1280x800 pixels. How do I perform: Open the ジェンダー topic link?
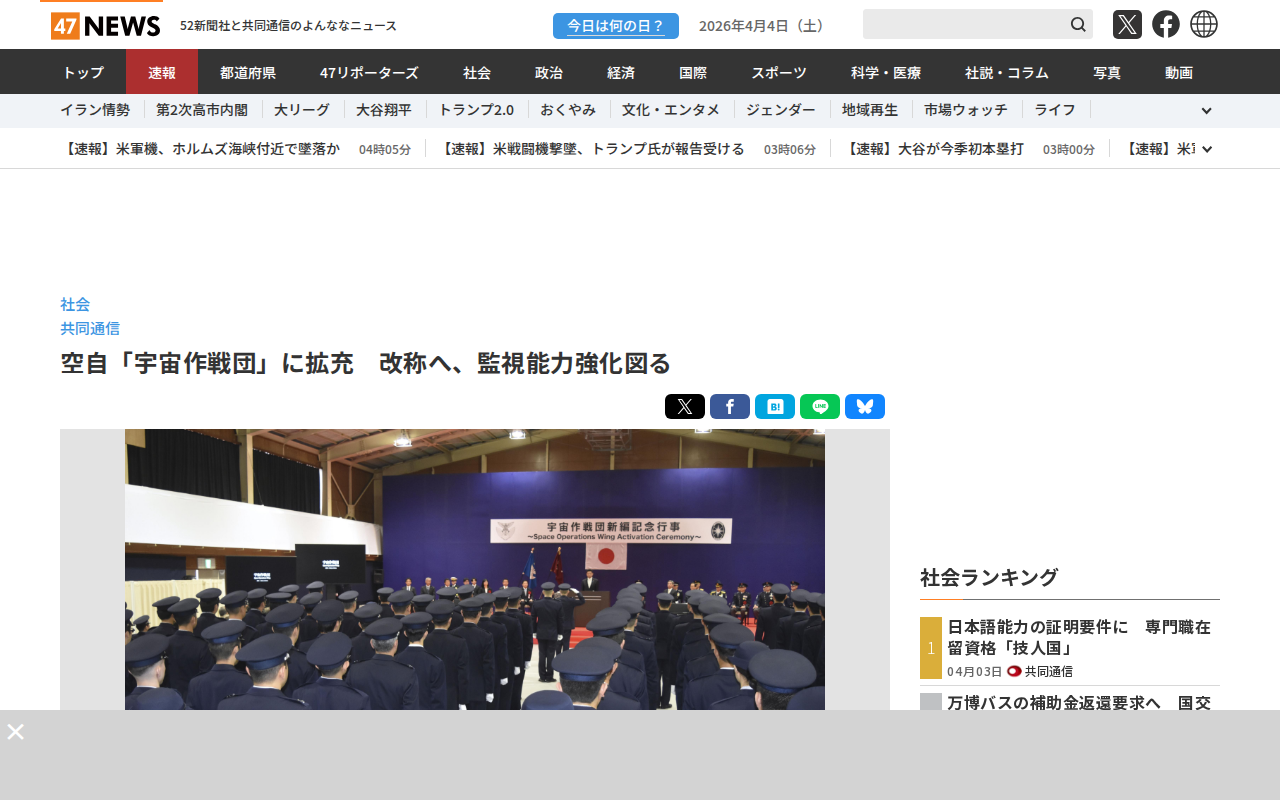coord(781,110)
